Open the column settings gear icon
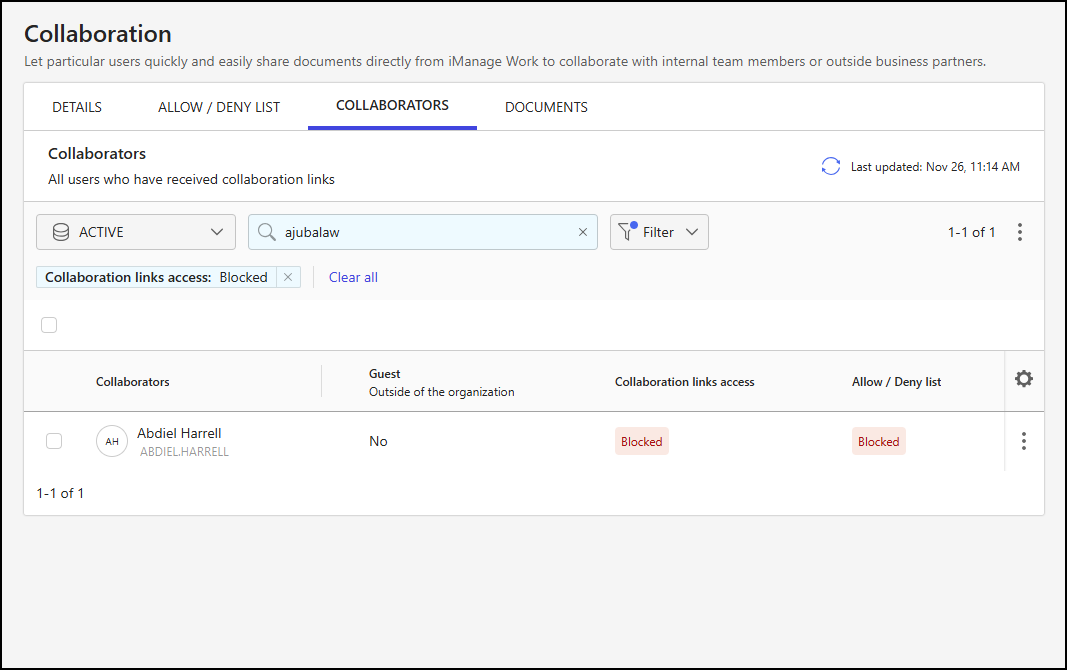Viewport: 1067px width, 670px height. 1024,380
